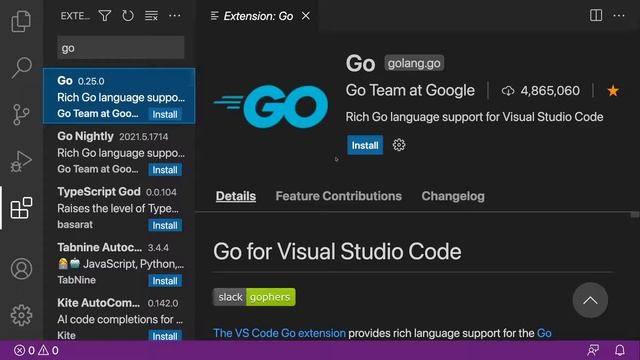Open the Explorer view in activity bar

[21, 21]
